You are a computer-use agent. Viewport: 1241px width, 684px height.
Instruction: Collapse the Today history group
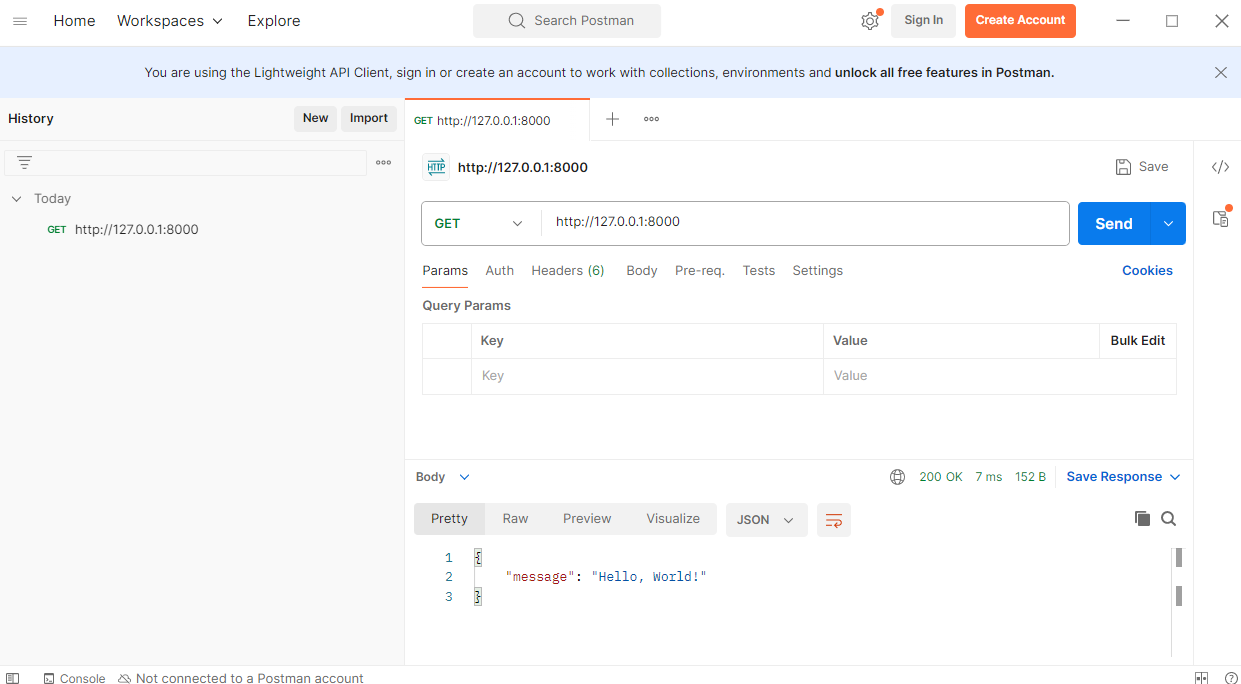[16, 199]
